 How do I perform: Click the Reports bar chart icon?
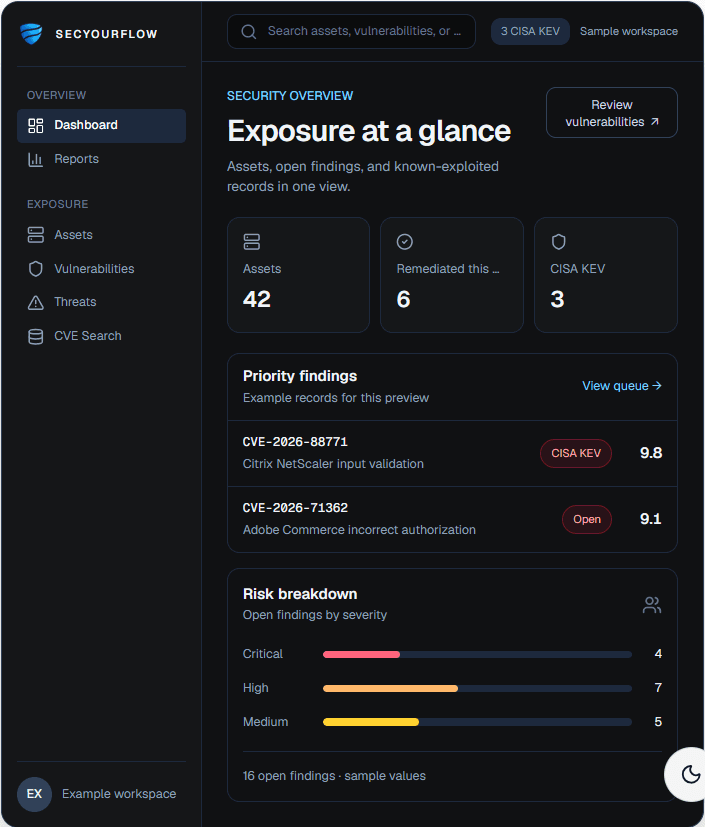tap(35, 159)
